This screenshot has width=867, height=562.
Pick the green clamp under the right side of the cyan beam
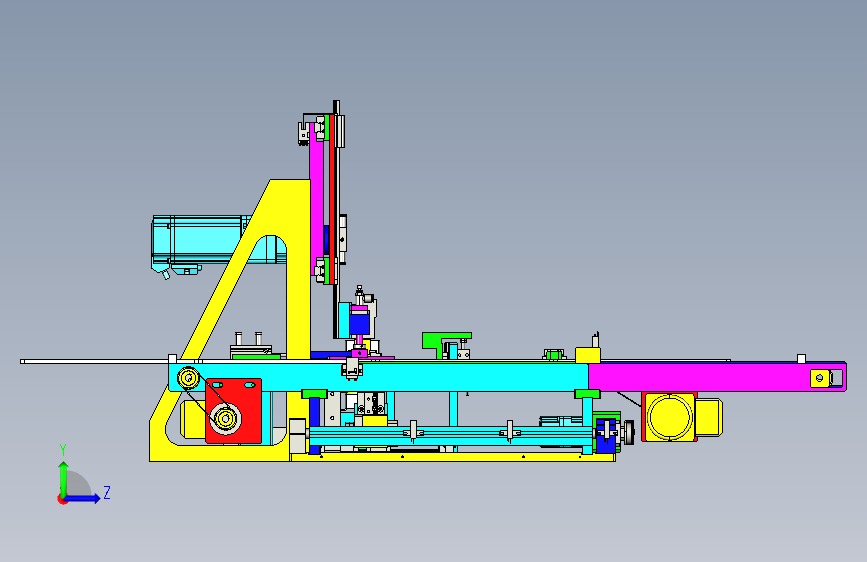tap(587, 394)
